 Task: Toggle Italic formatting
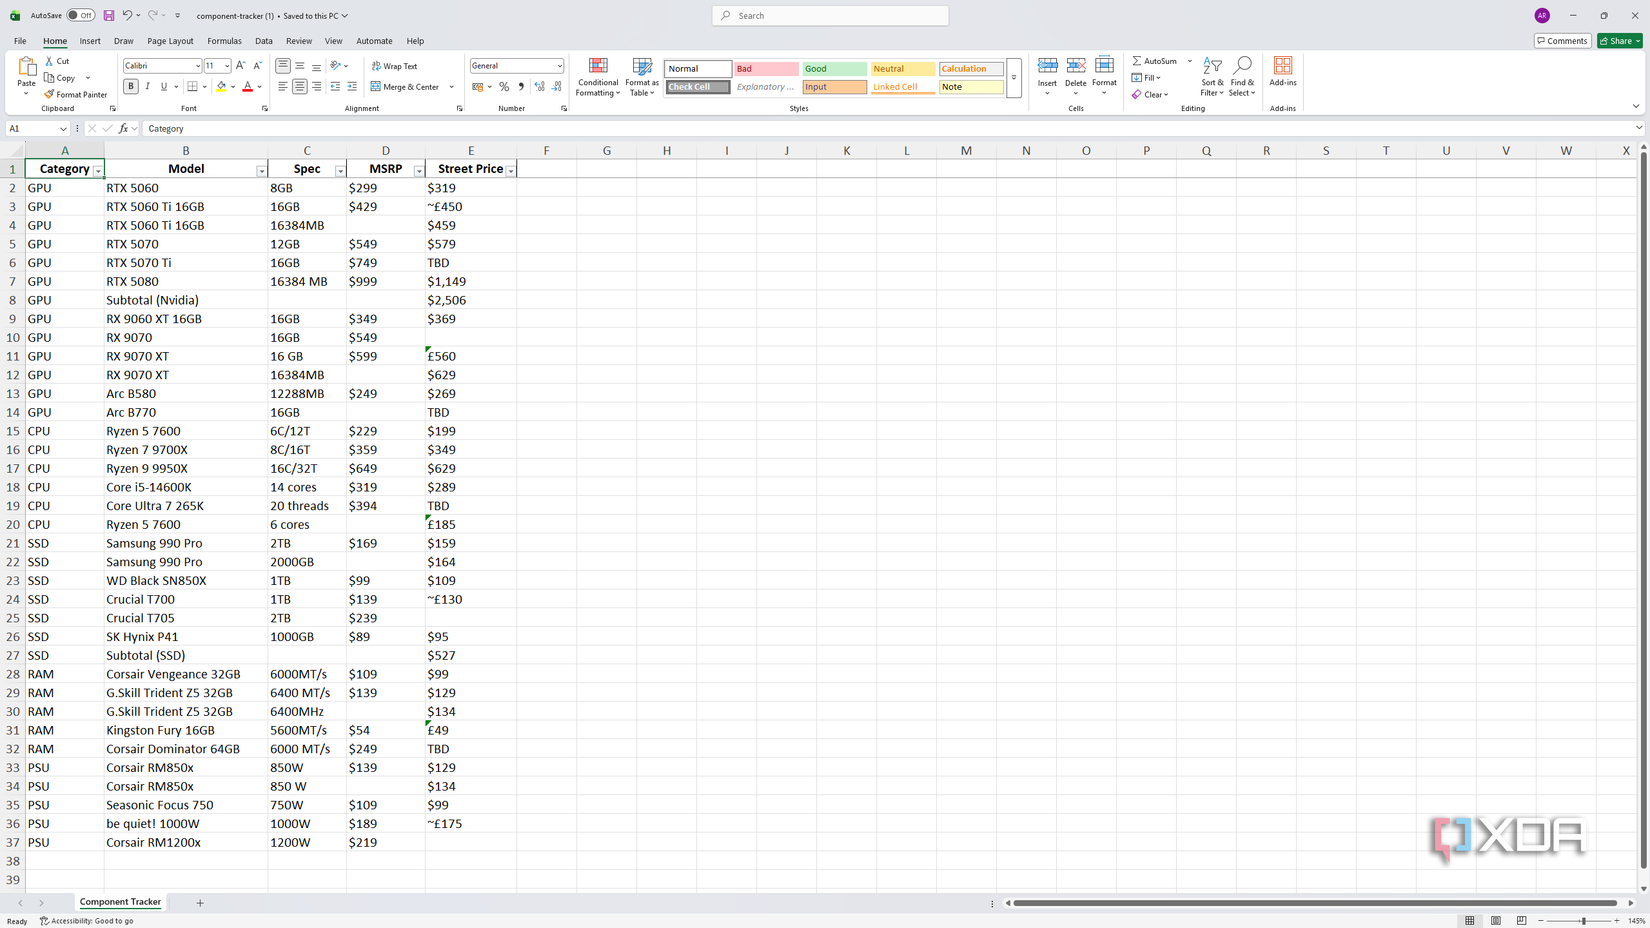pyautogui.click(x=147, y=87)
